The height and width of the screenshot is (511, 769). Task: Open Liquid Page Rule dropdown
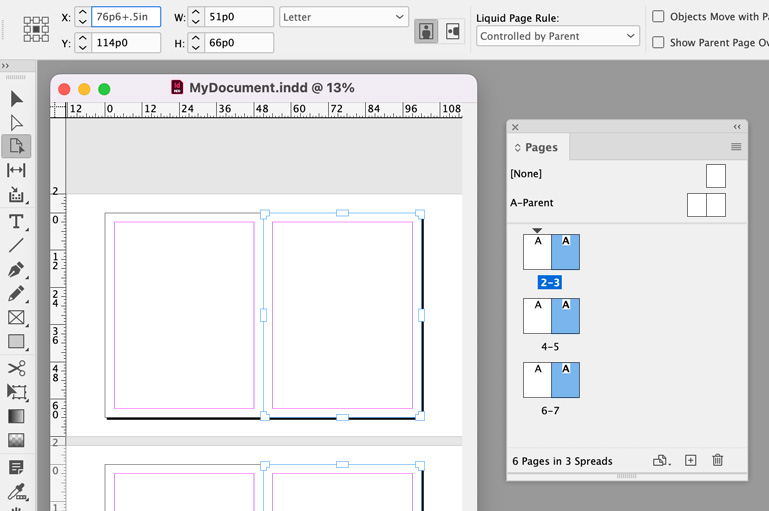[x=558, y=36]
